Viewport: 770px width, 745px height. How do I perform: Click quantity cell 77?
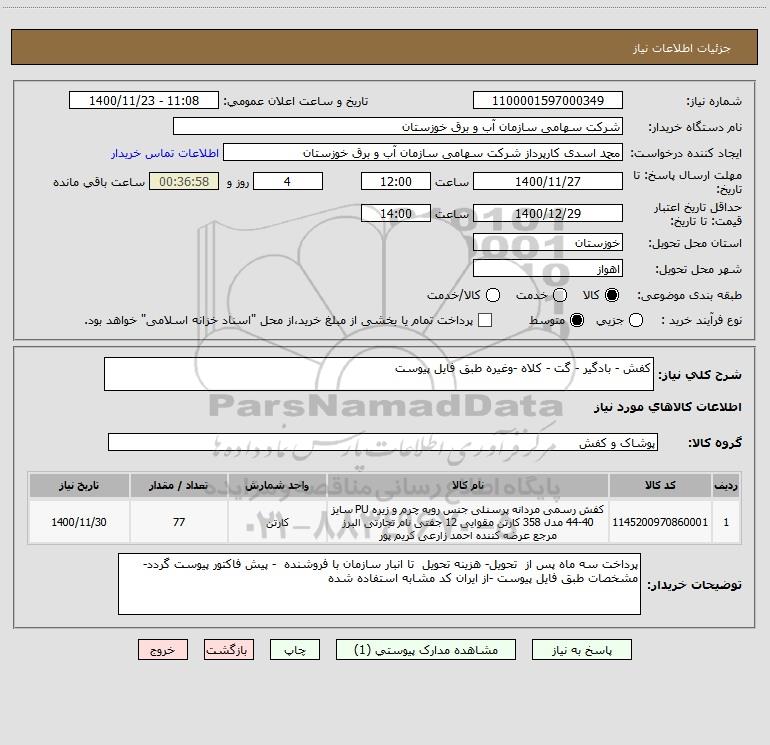179,522
